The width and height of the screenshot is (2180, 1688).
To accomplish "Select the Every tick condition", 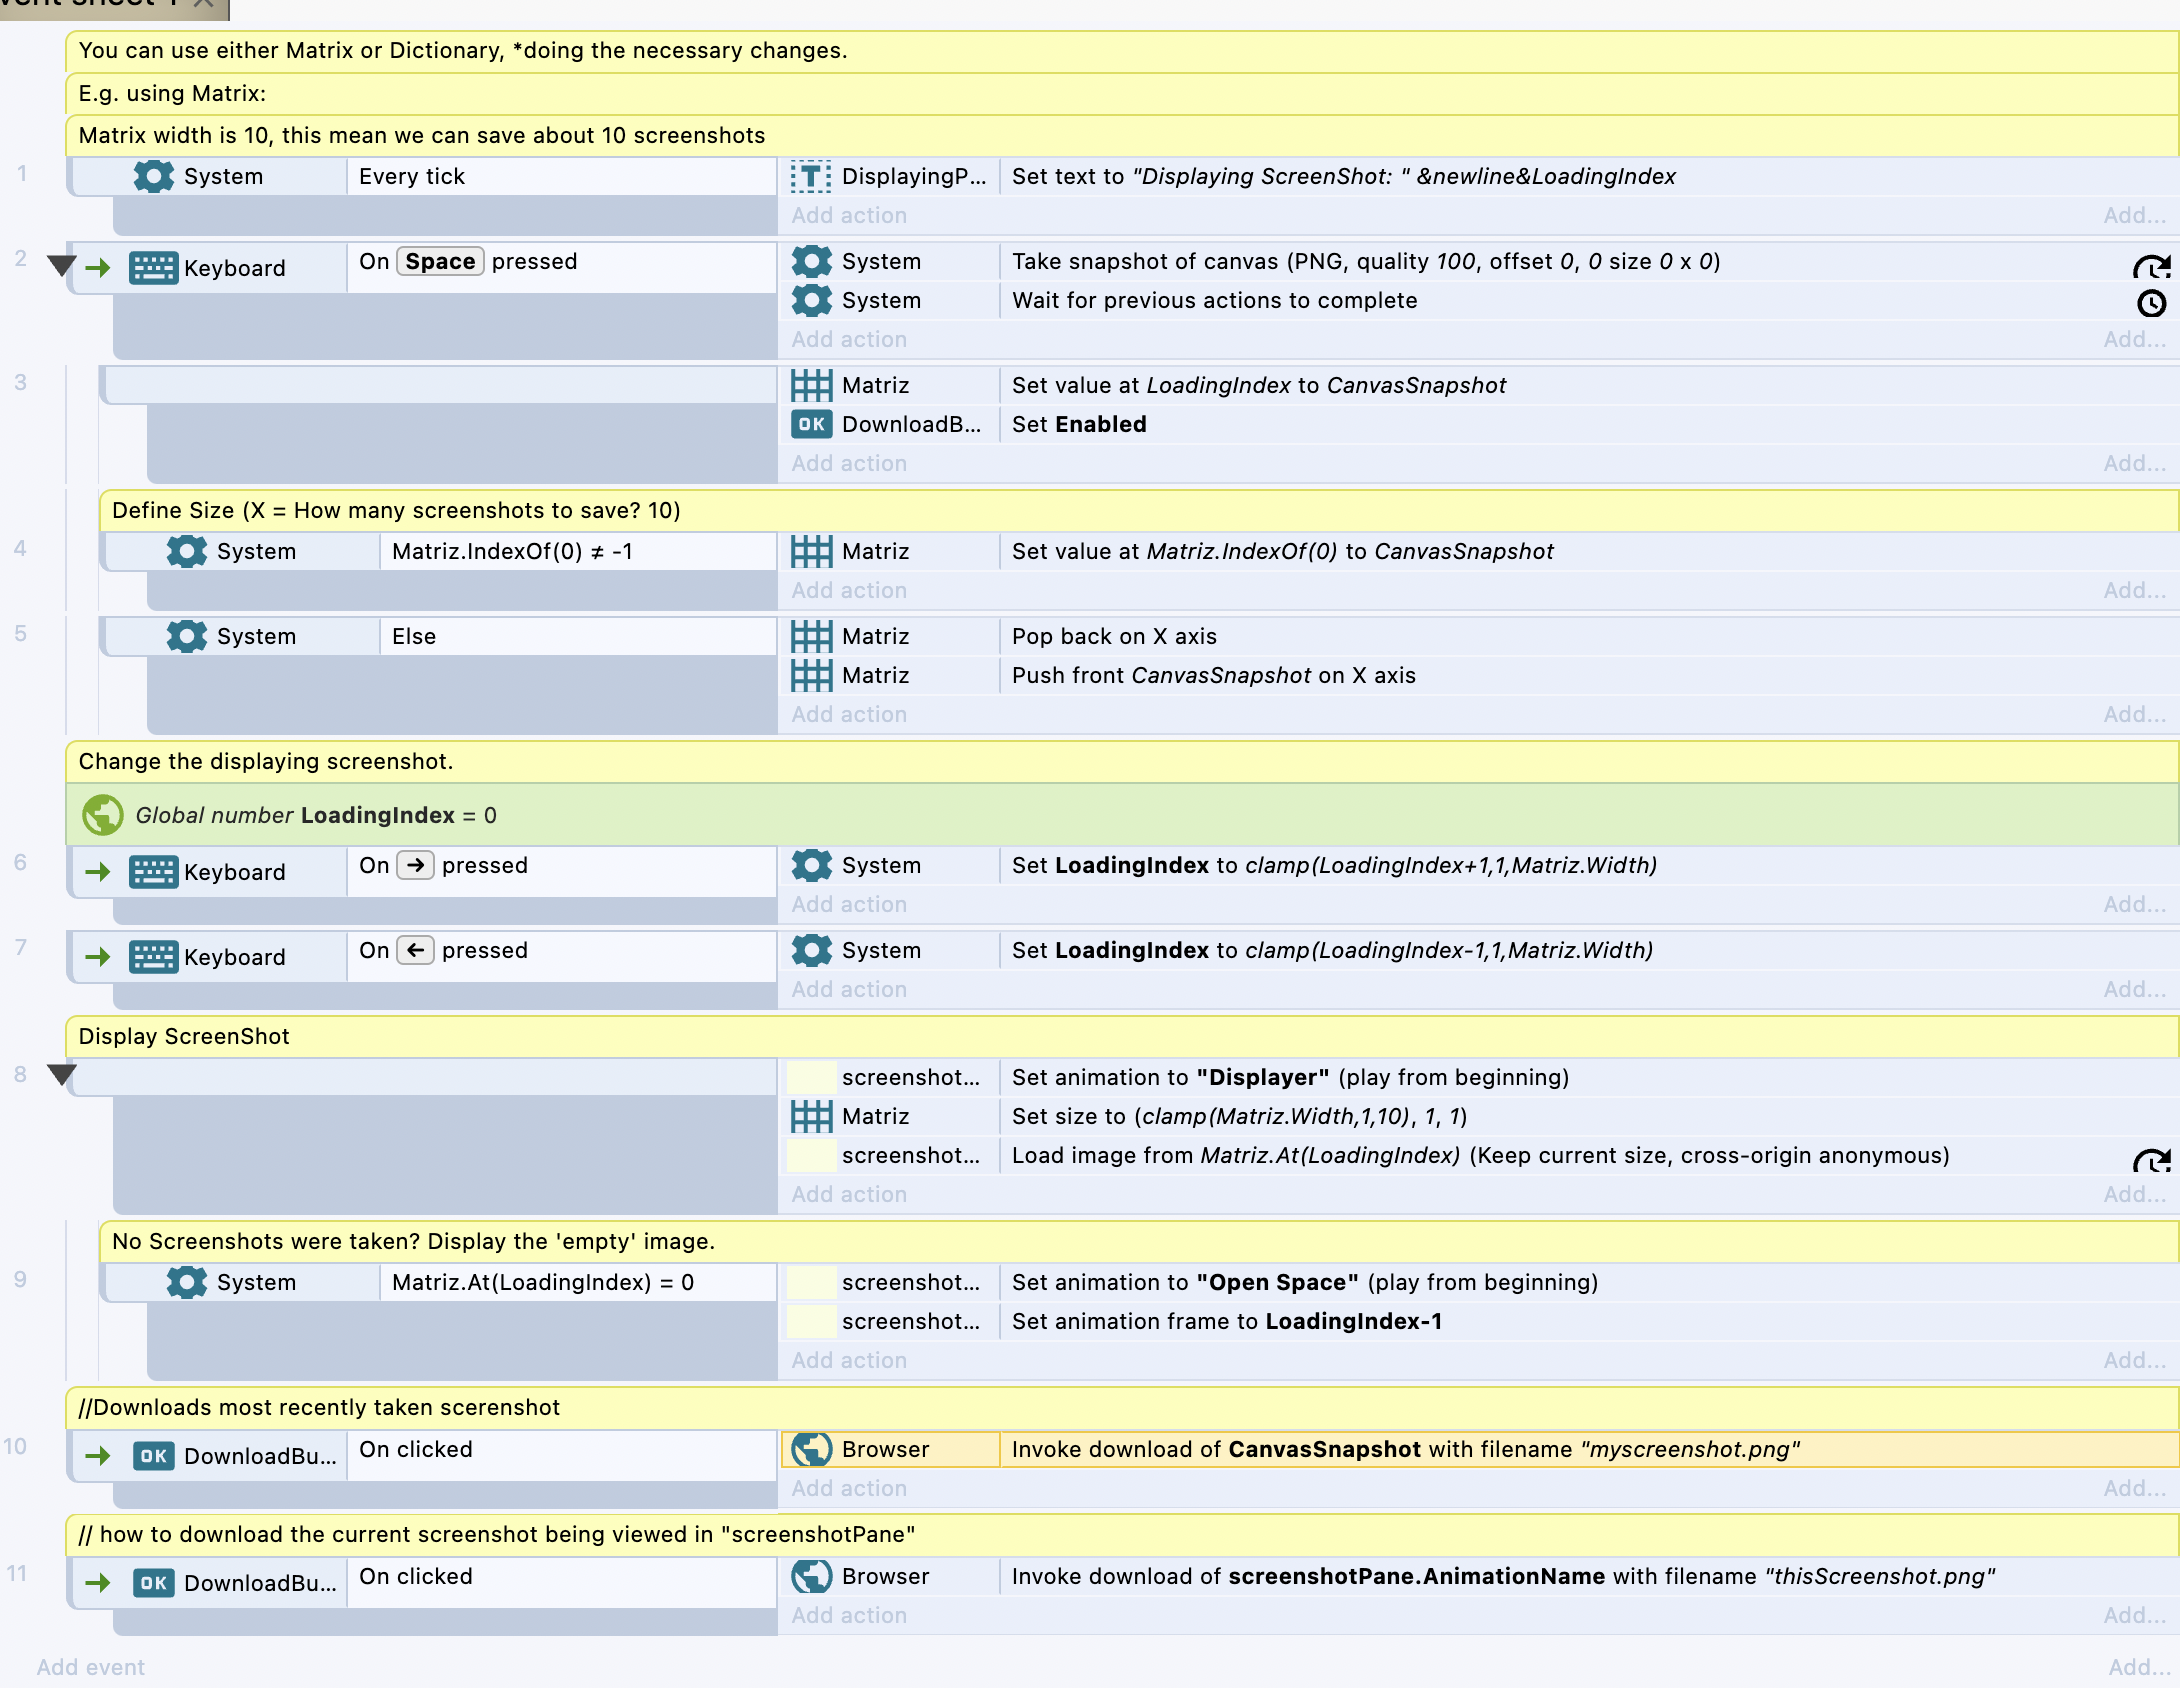I will click(562, 176).
